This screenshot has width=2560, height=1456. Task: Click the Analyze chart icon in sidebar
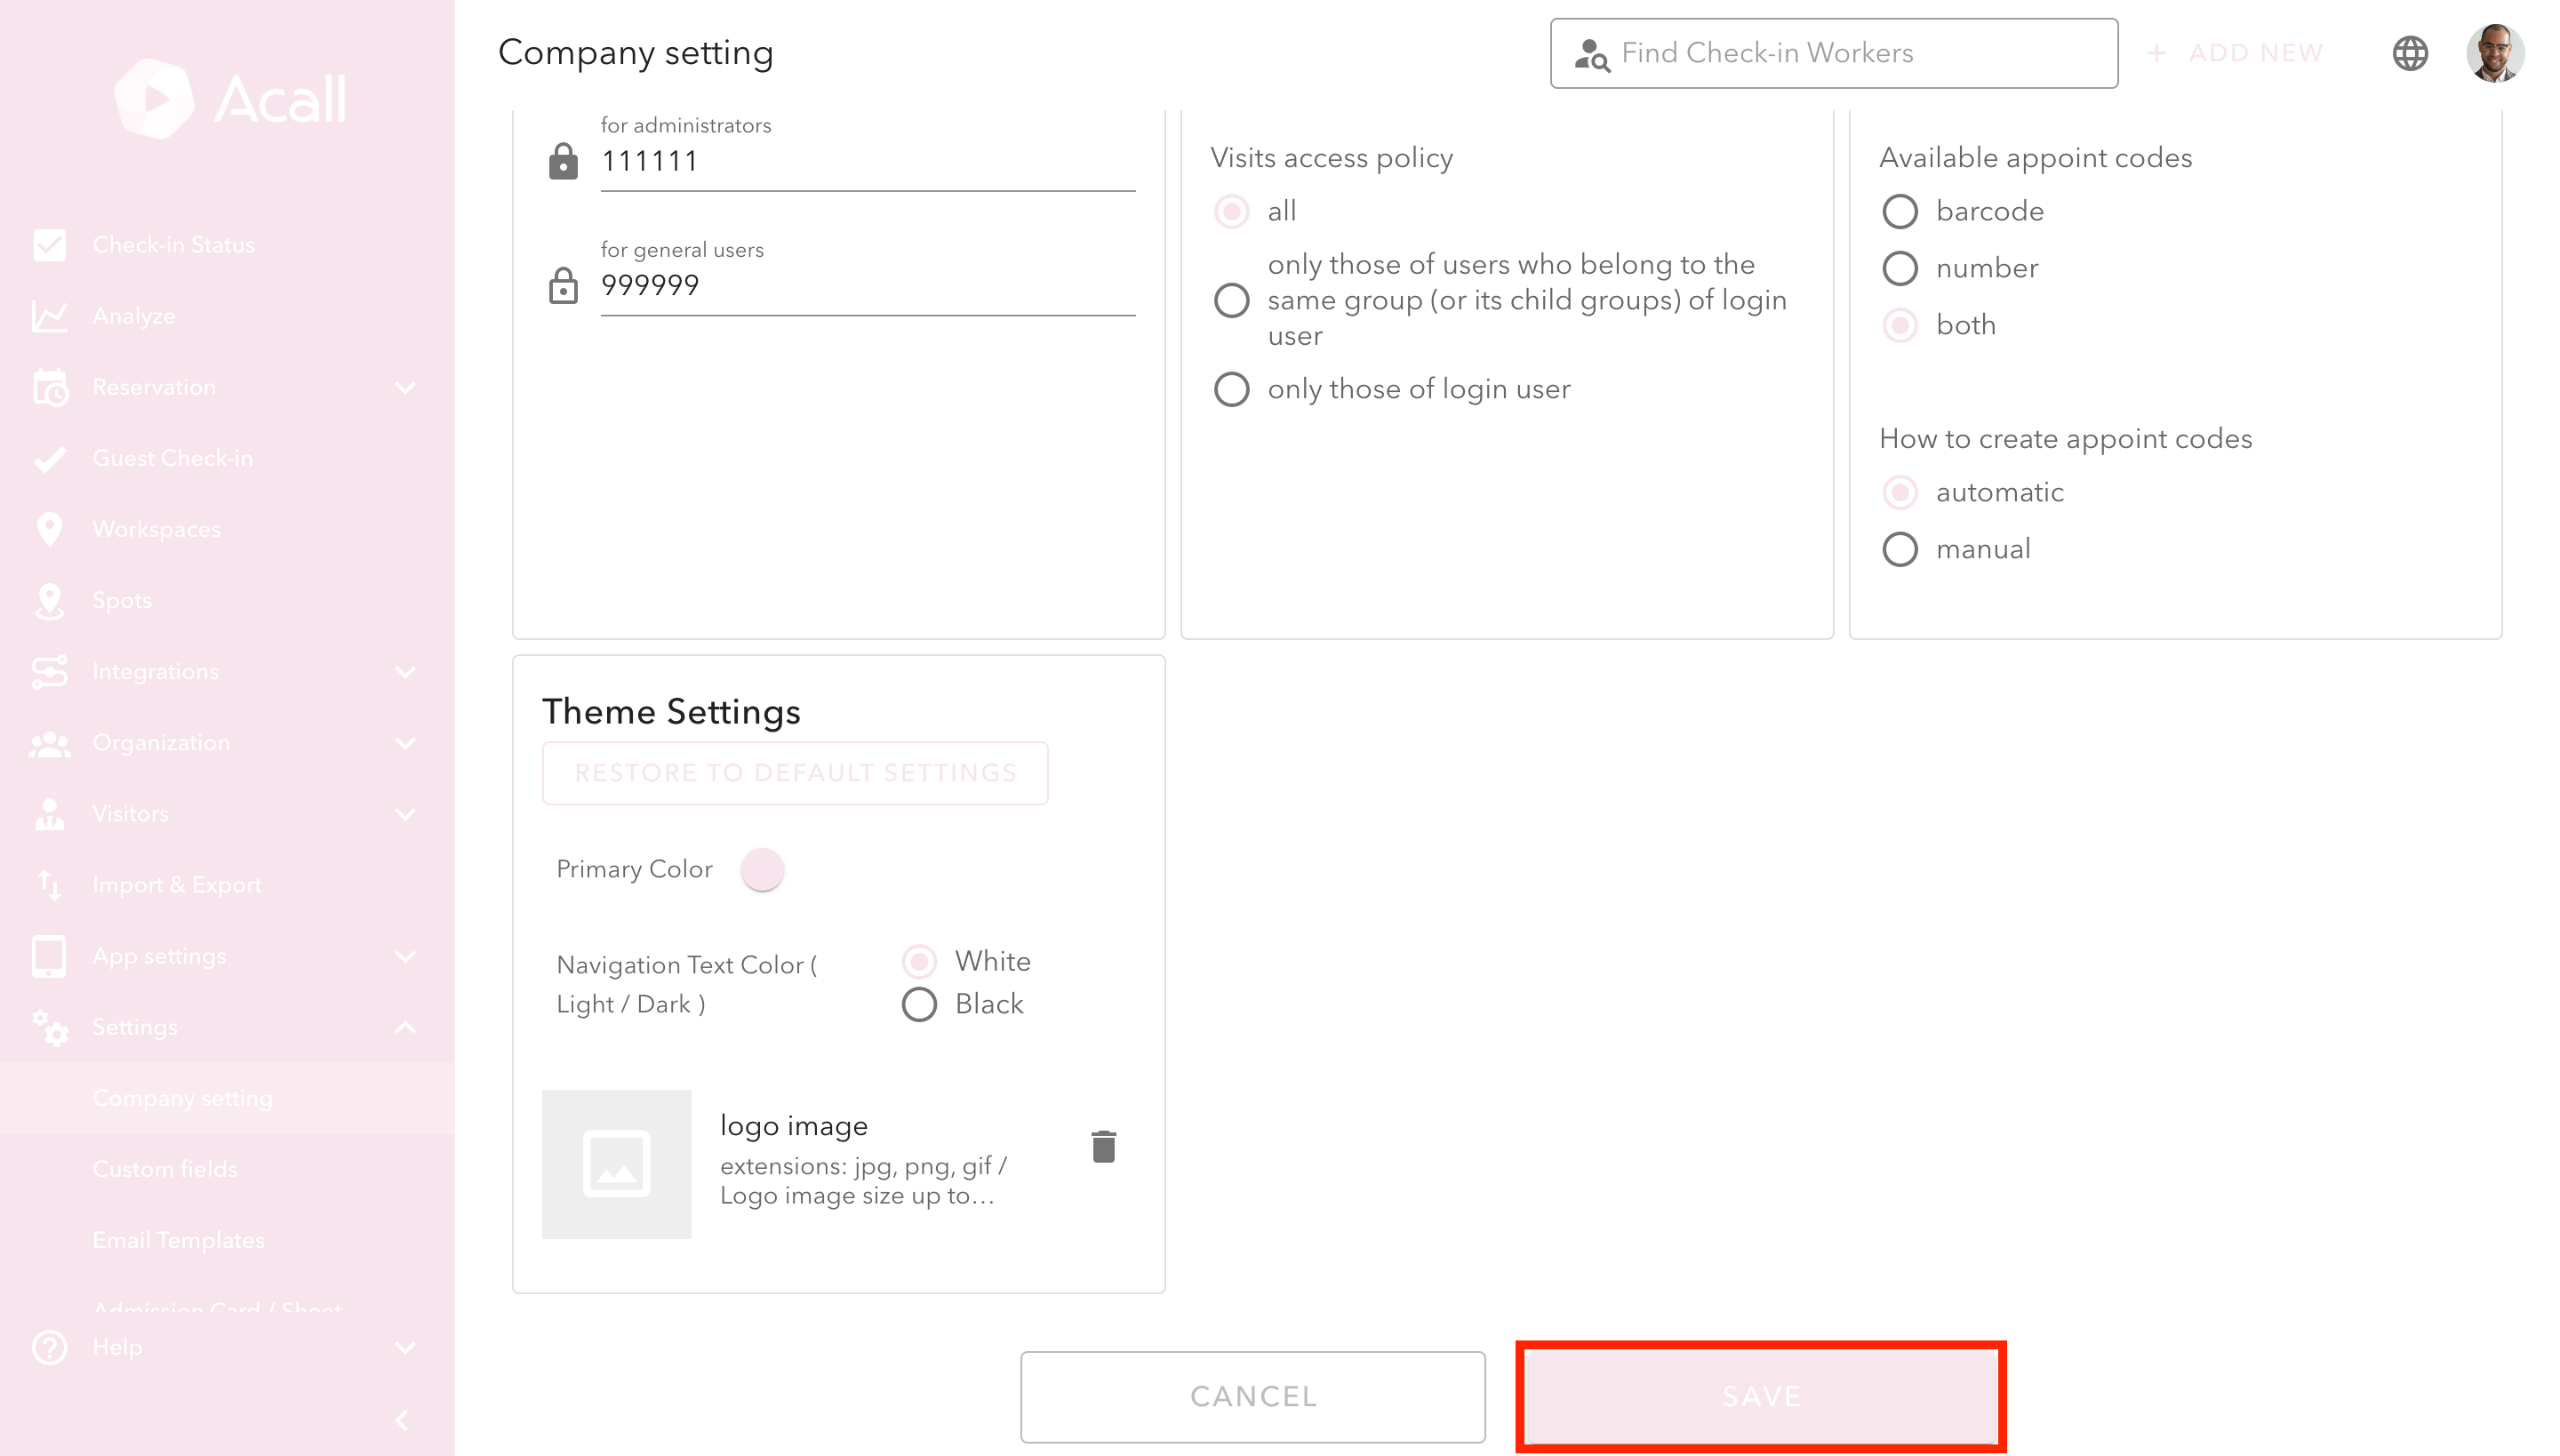coord(49,316)
